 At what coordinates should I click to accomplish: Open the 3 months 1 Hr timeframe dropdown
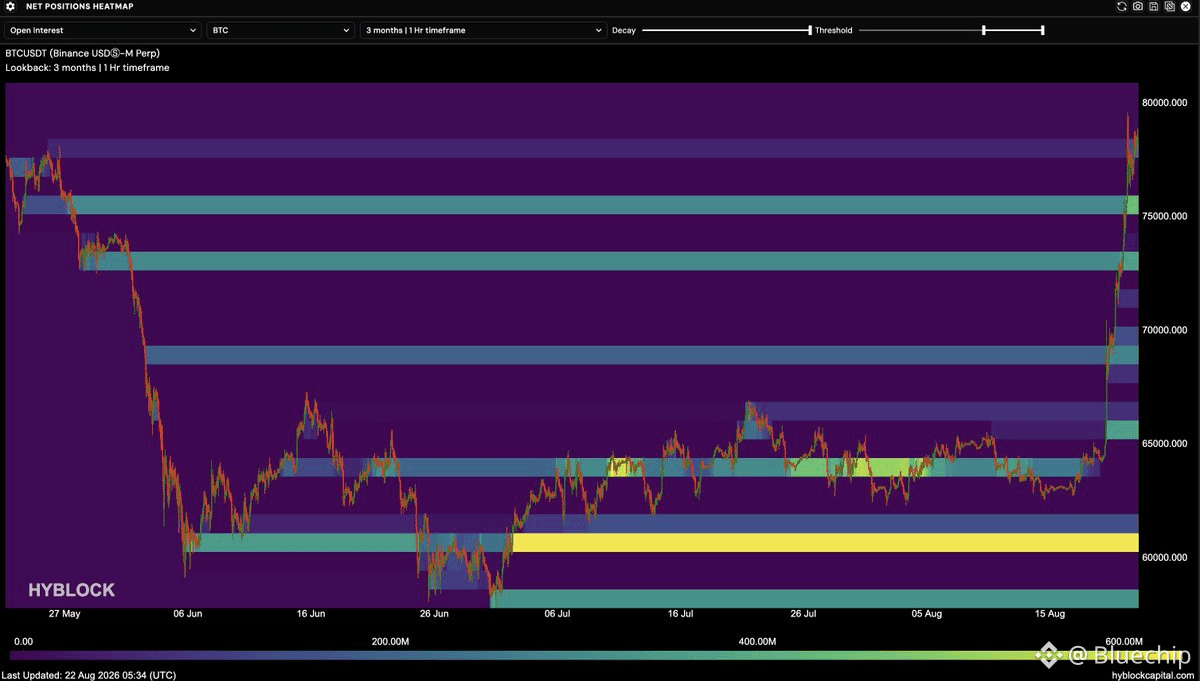pyautogui.click(x=483, y=30)
